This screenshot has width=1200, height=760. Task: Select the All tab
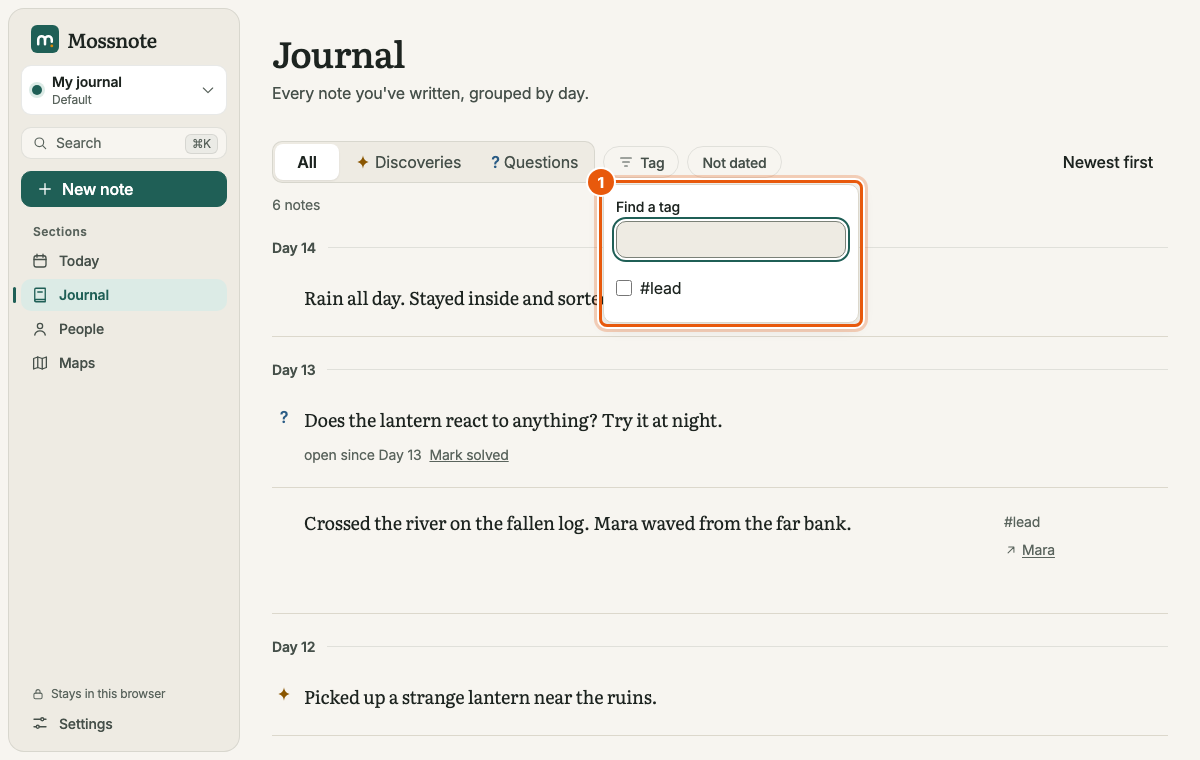tap(307, 162)
